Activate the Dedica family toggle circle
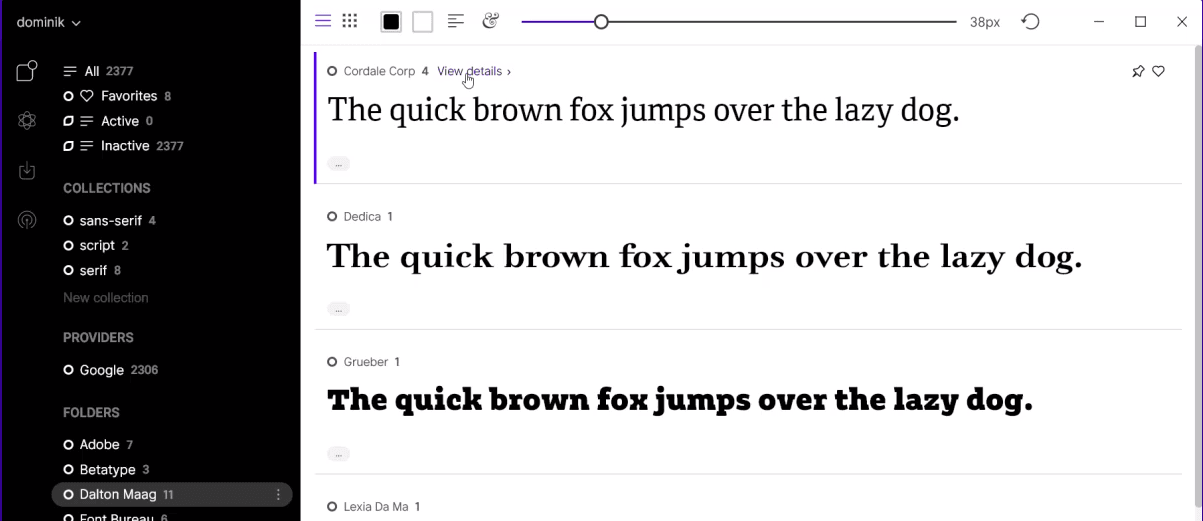The width and height of the screenshot is (1203, 521). click(332, 216)
